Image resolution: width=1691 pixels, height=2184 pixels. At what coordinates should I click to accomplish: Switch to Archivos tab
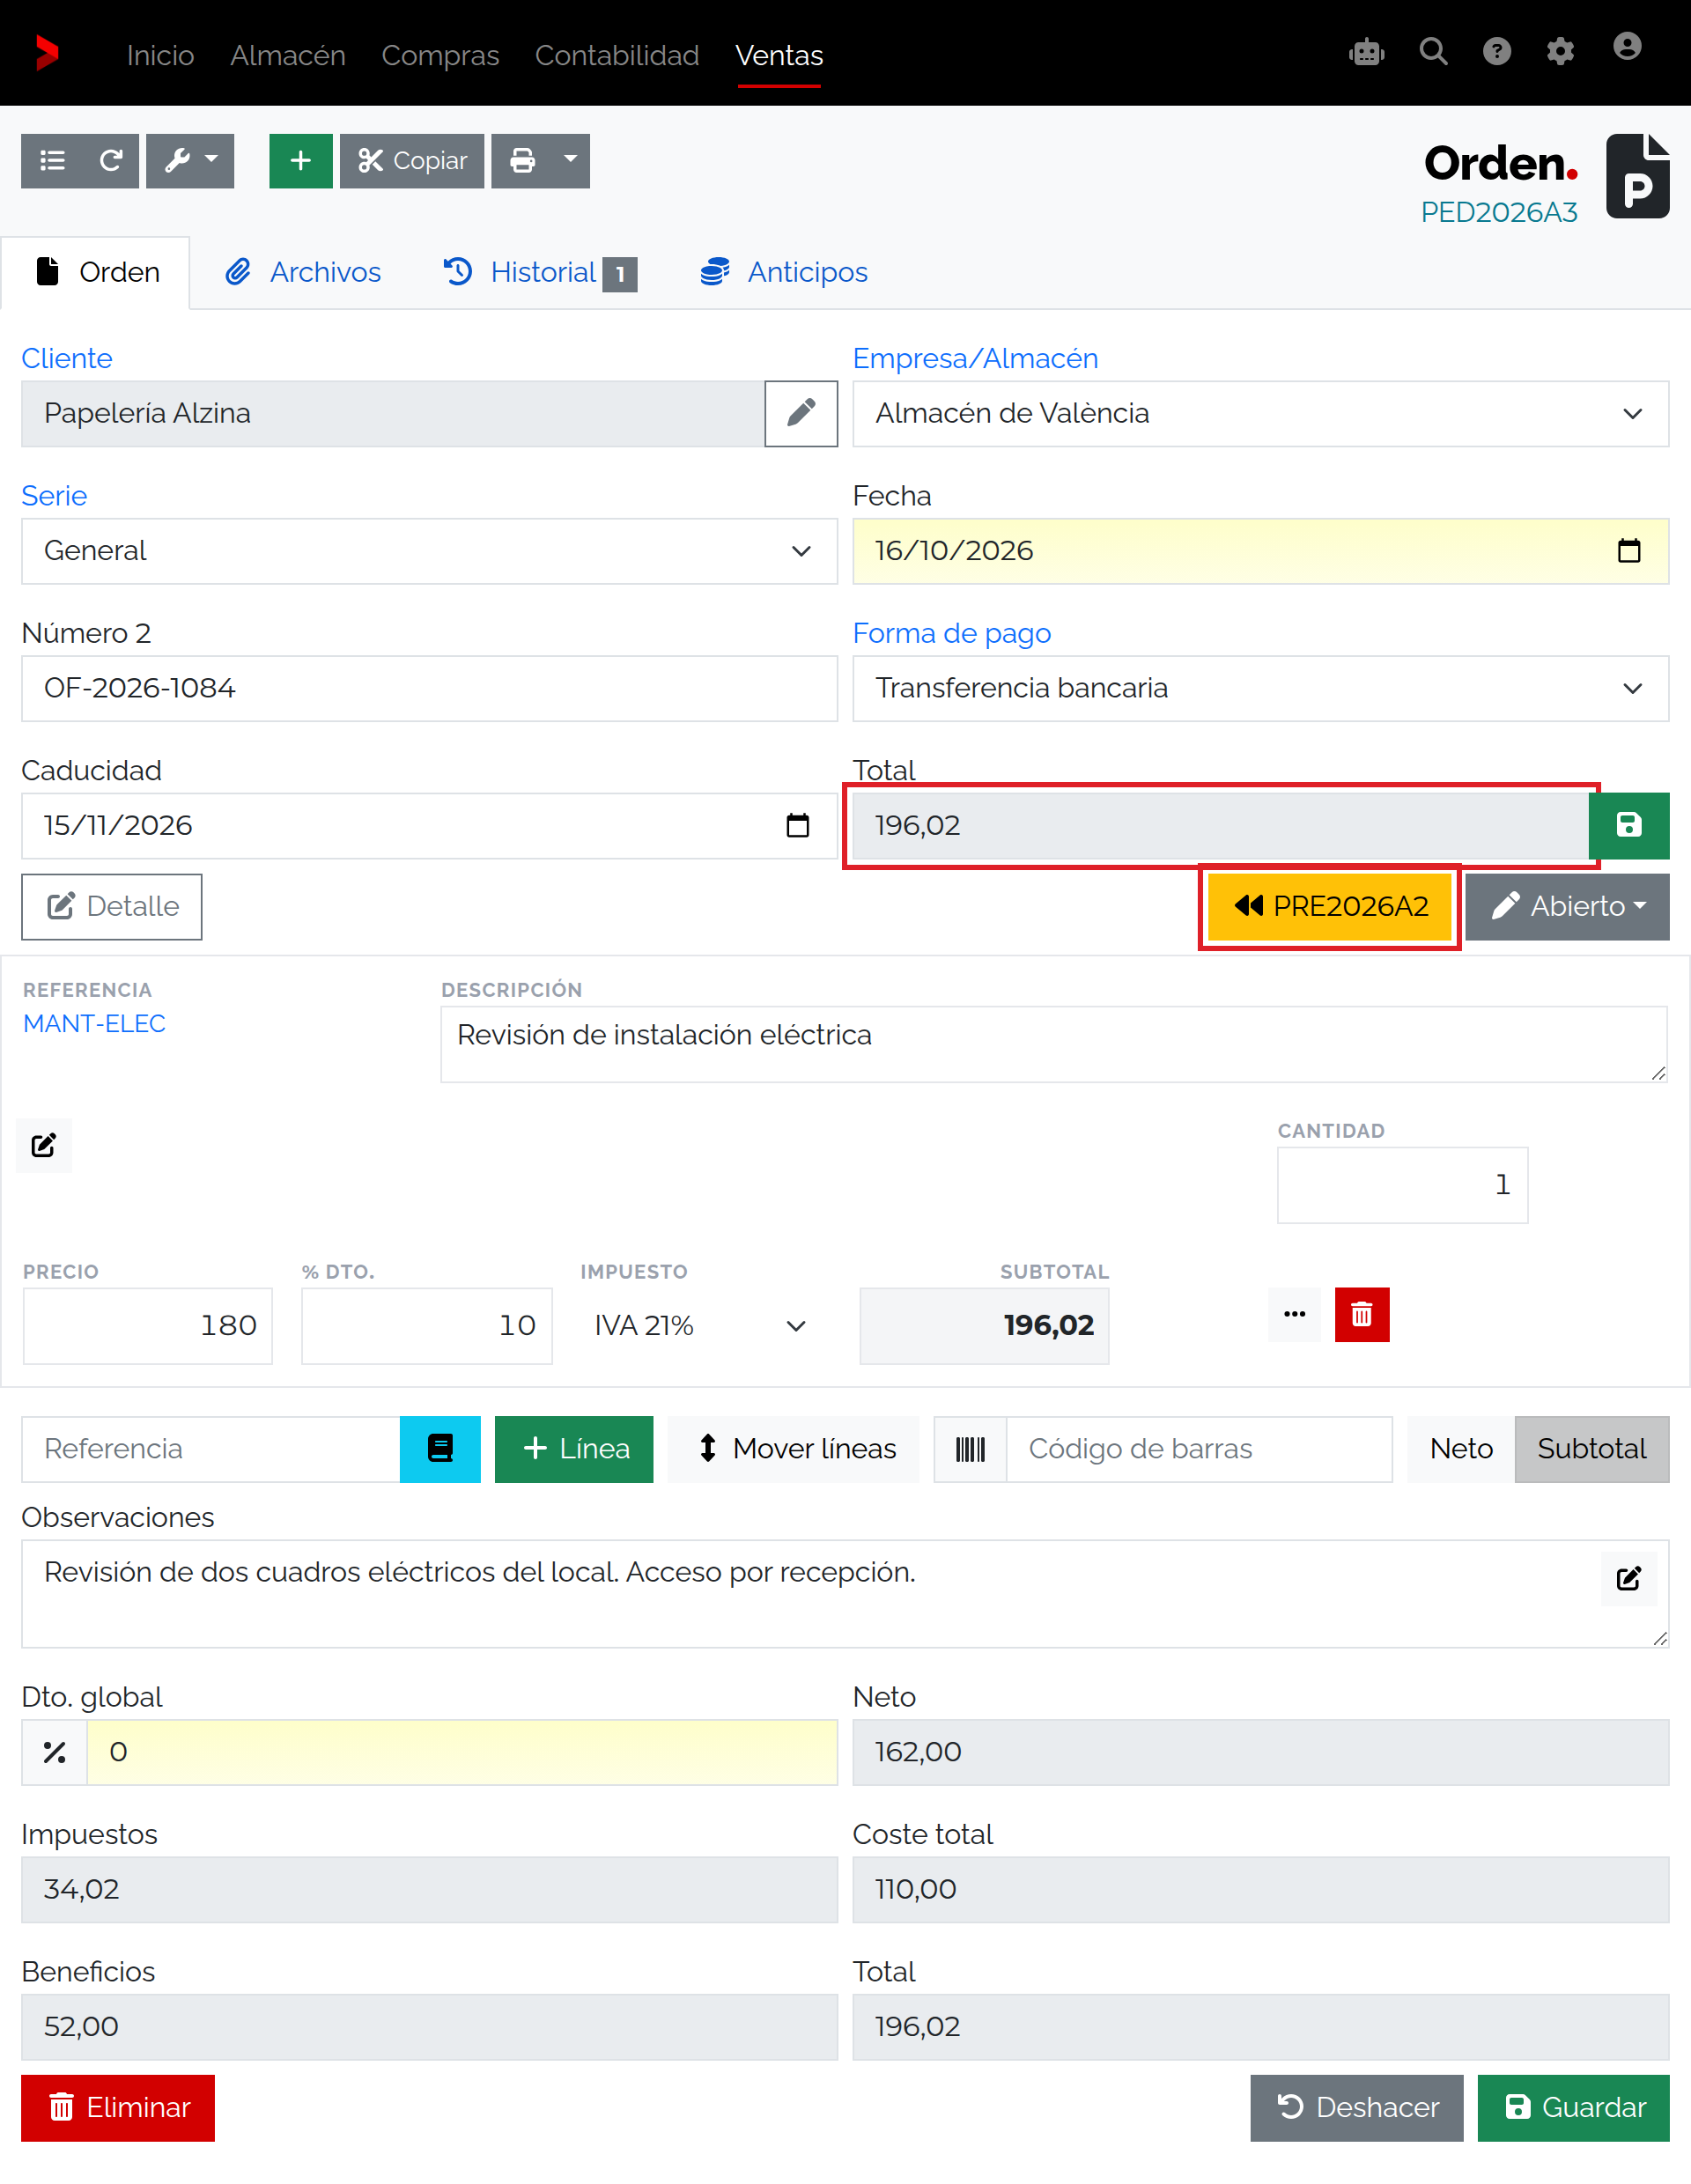[x=303, y=272]
